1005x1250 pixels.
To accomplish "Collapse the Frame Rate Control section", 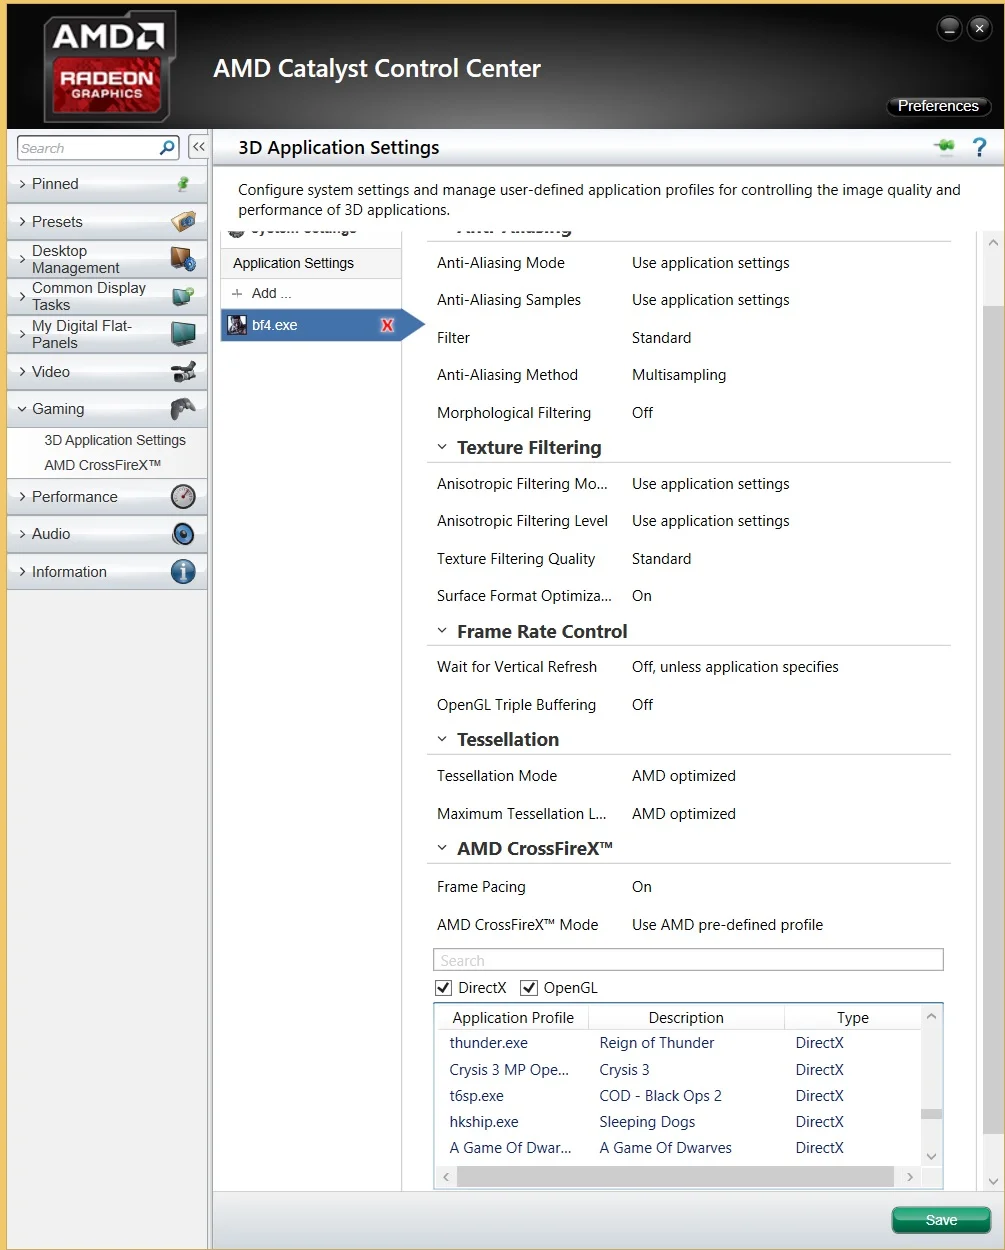I will click(x=442, y=631).
